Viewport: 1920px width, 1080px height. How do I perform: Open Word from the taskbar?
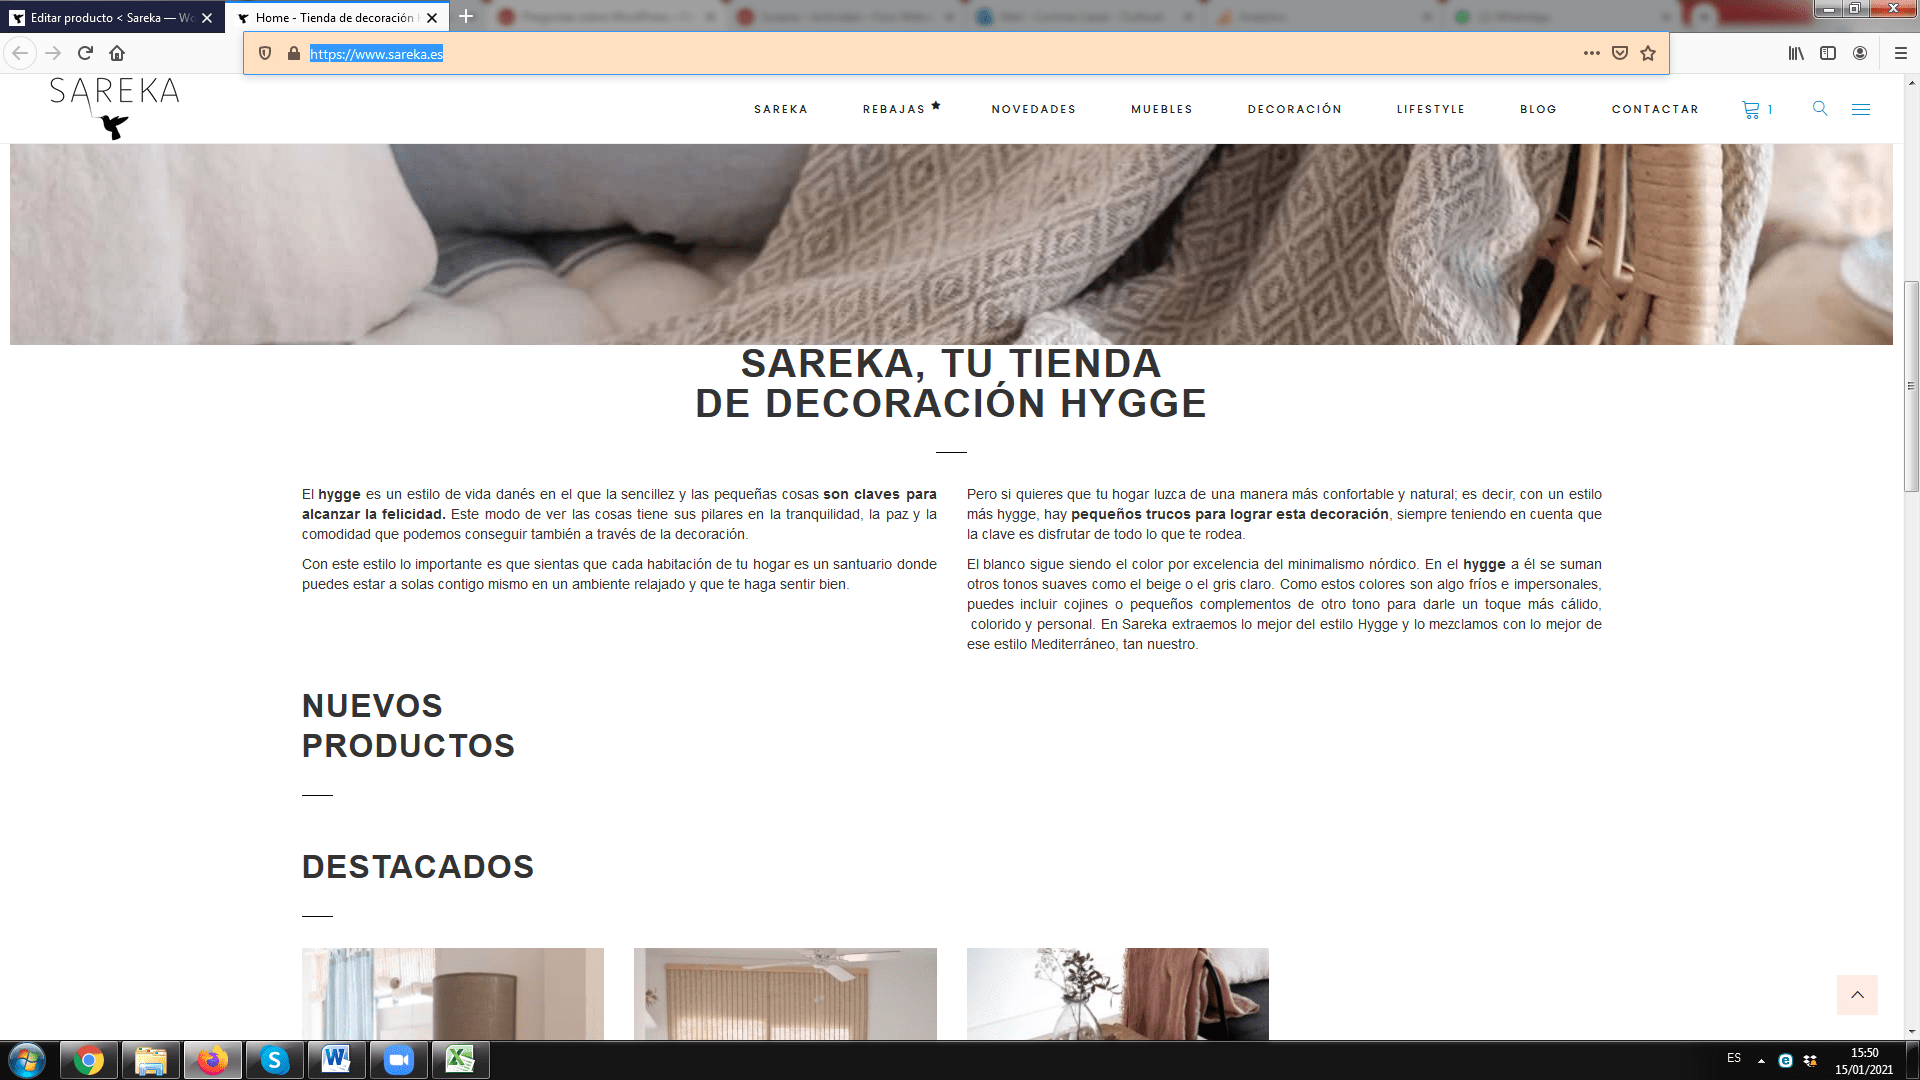pos(337,1060)
